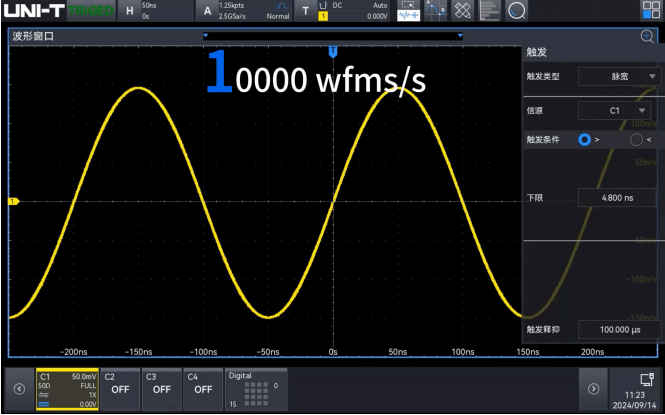Select the less-than trigger condition radio
The height and width of the screenshot is (415, 665).
pyautogui.click(x=636, y=140)
